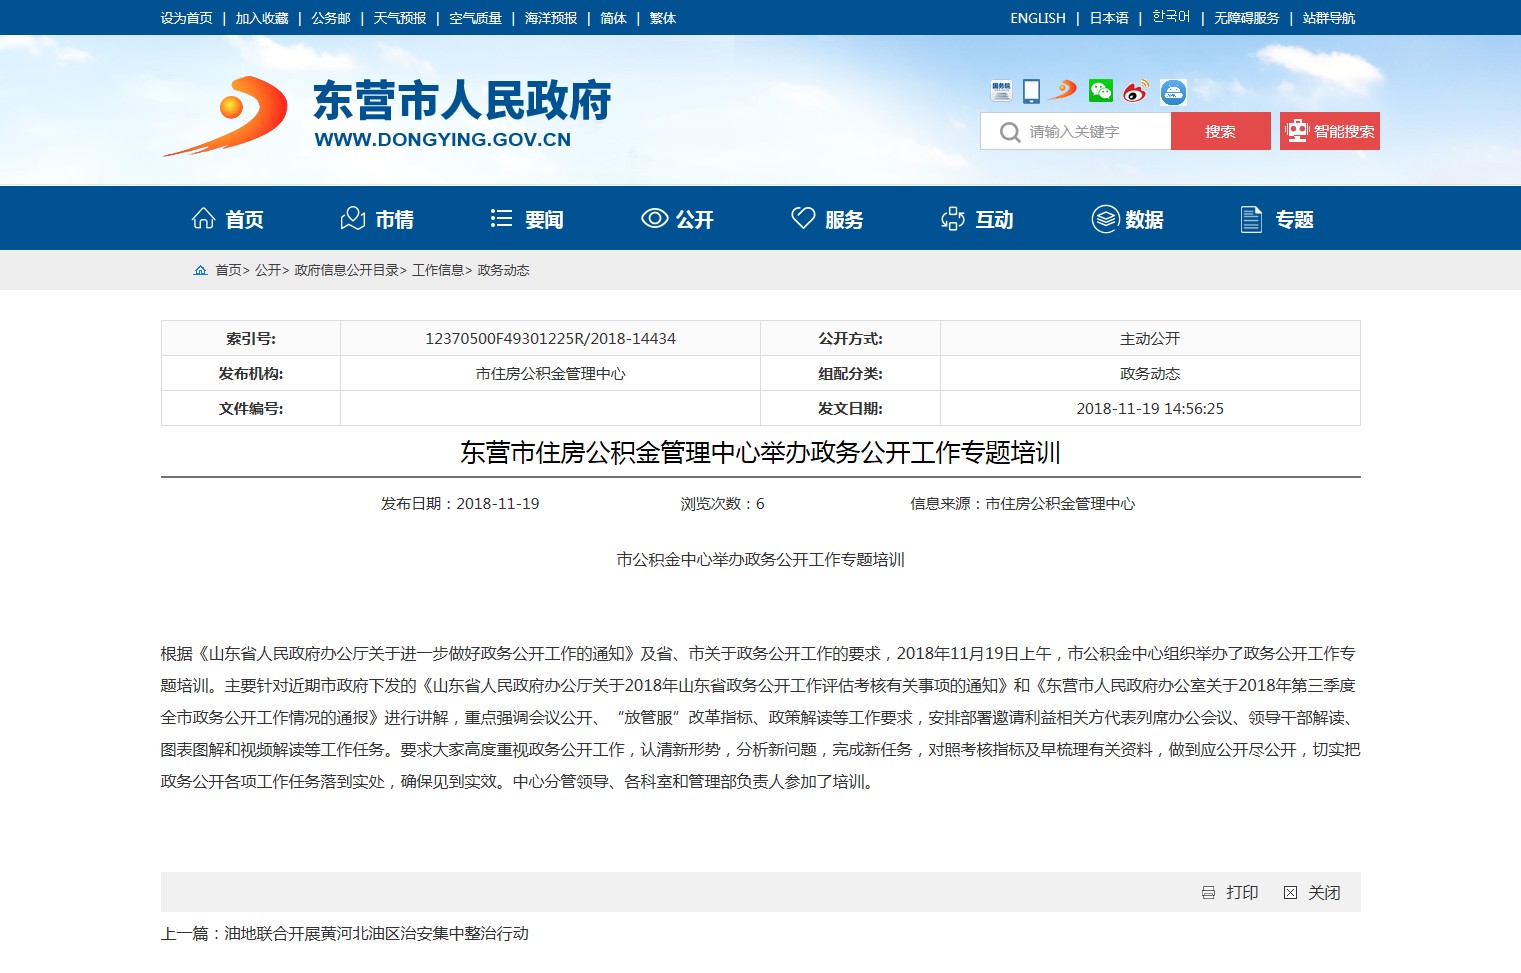Open the 服务 navigation menu

(827, 219)
